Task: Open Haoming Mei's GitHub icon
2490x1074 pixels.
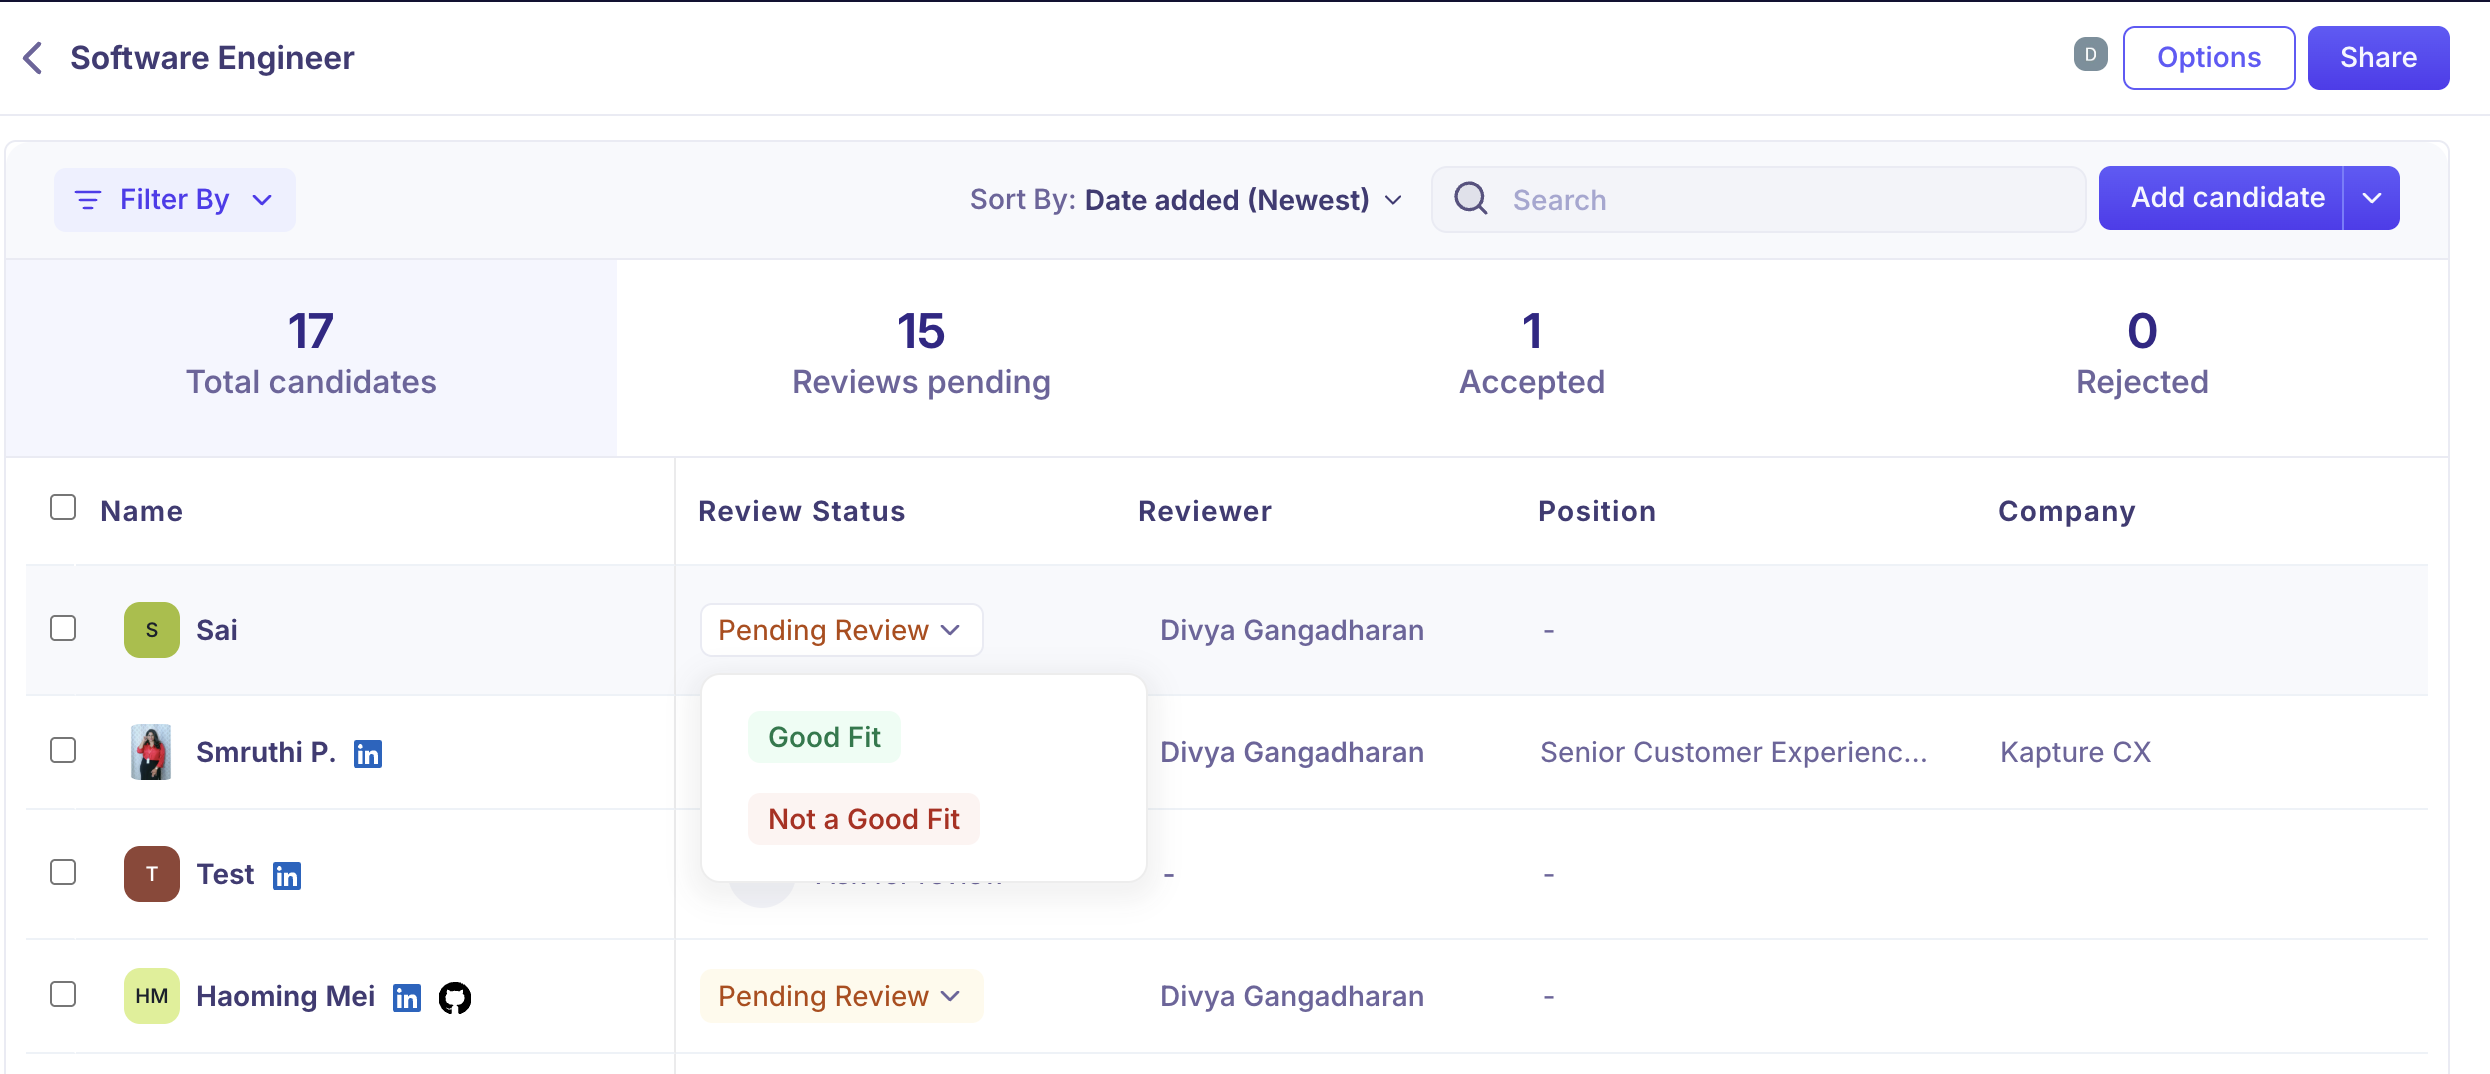Action: click(x=455, y=998)
